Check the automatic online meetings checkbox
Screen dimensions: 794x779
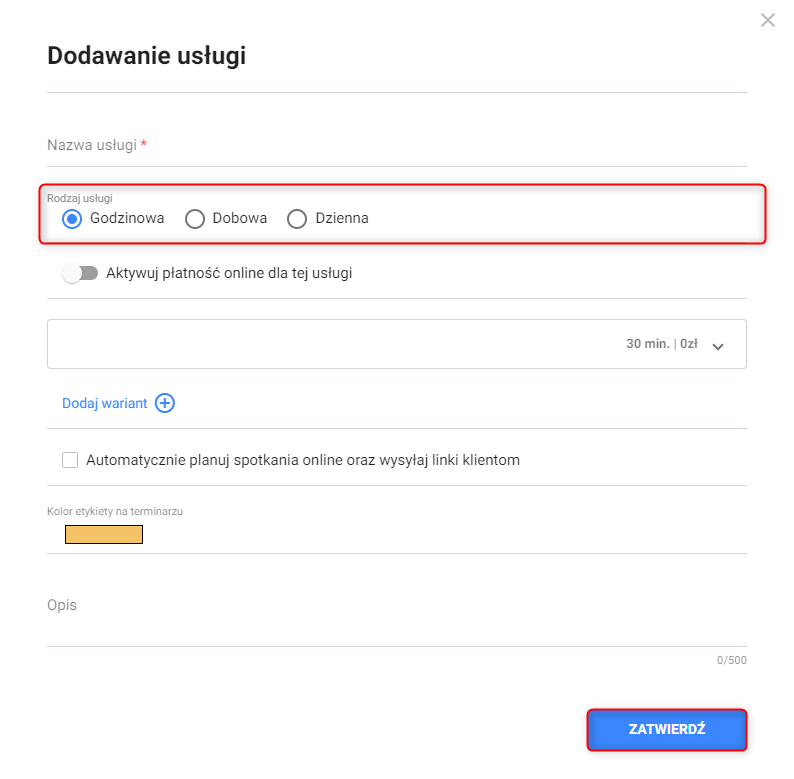[70, 460]
